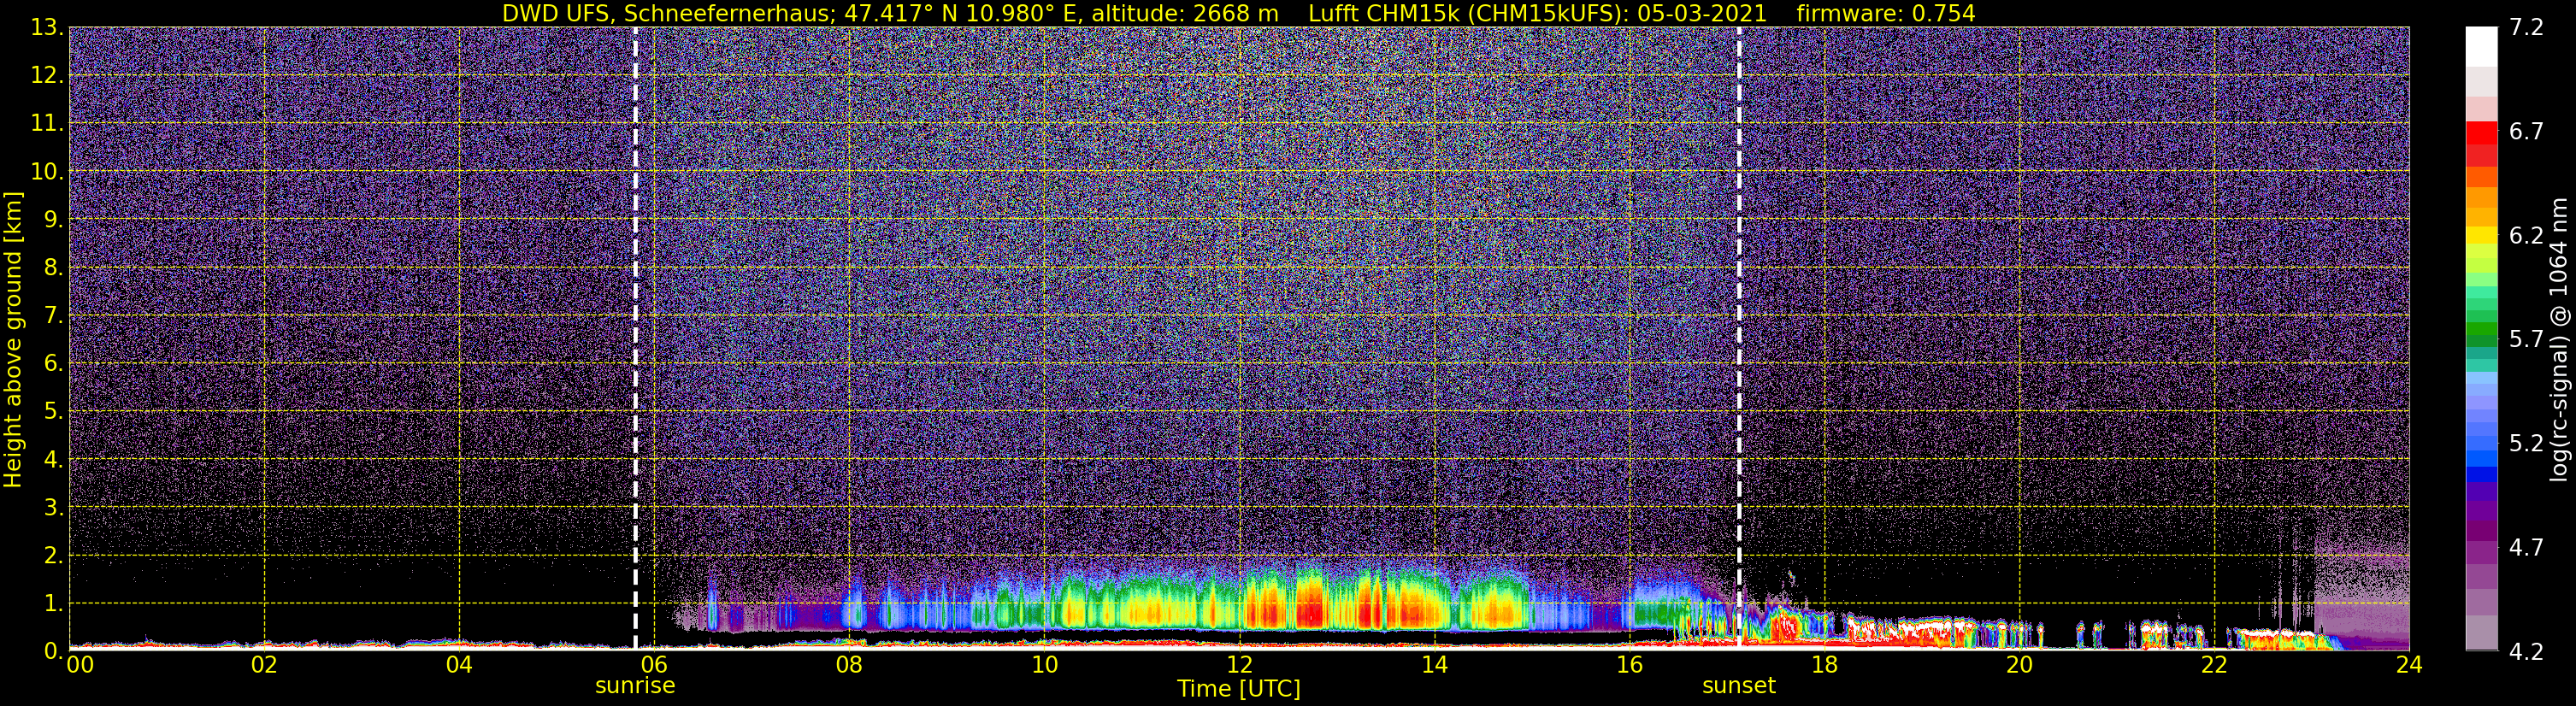Click the '0.' height tick label

coord(53,651)
